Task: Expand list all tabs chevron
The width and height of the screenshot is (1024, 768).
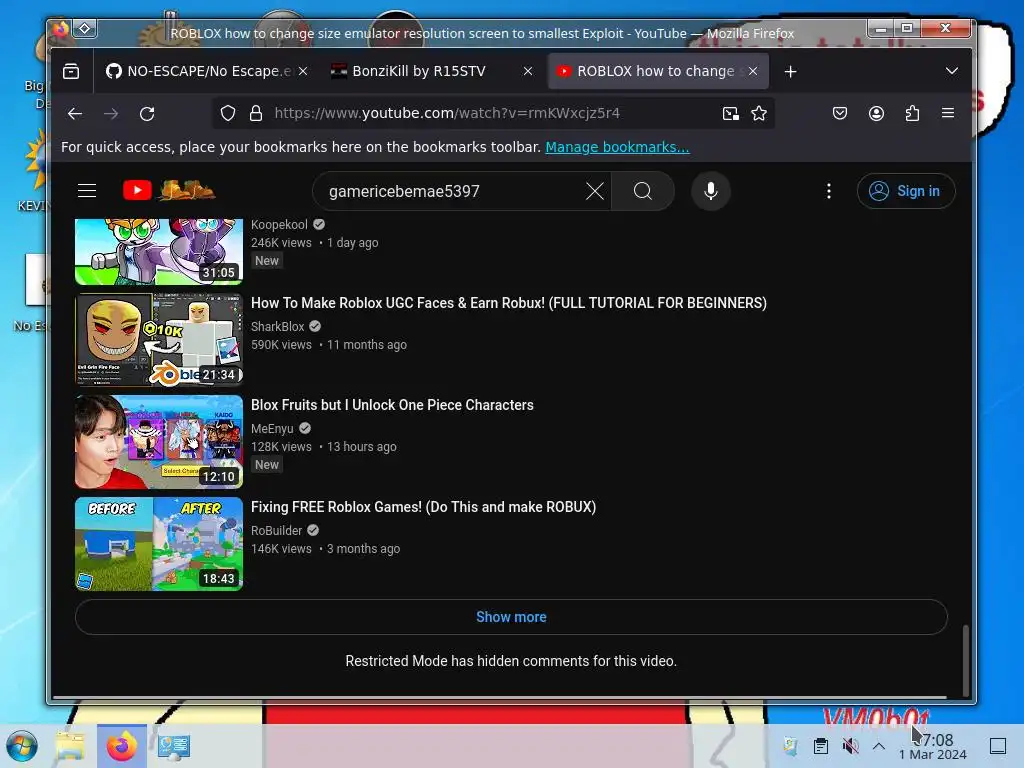Action: (x=952, y=71)
